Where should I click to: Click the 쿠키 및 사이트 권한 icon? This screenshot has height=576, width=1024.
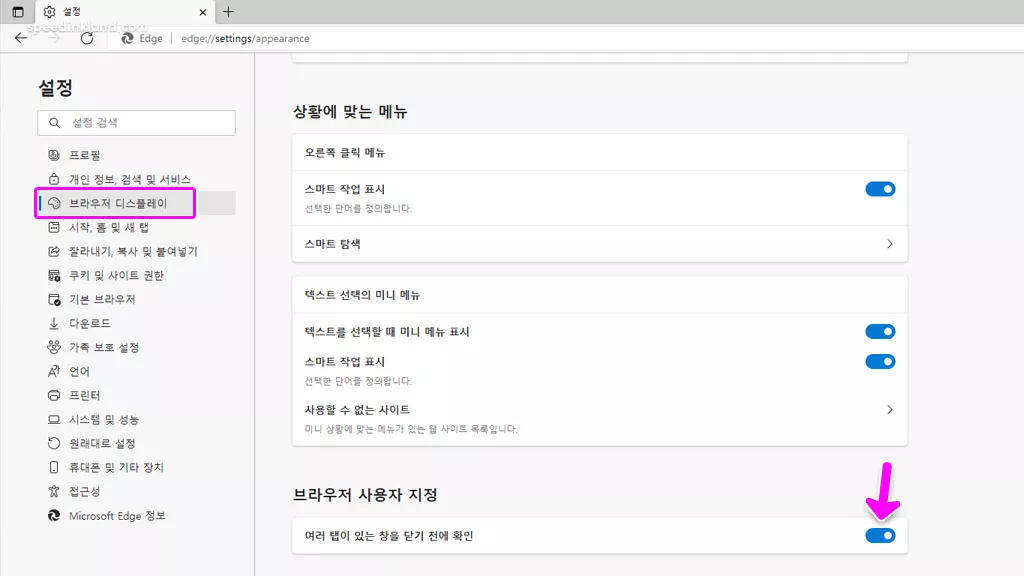pyautogui.click(x=54, y=276)
